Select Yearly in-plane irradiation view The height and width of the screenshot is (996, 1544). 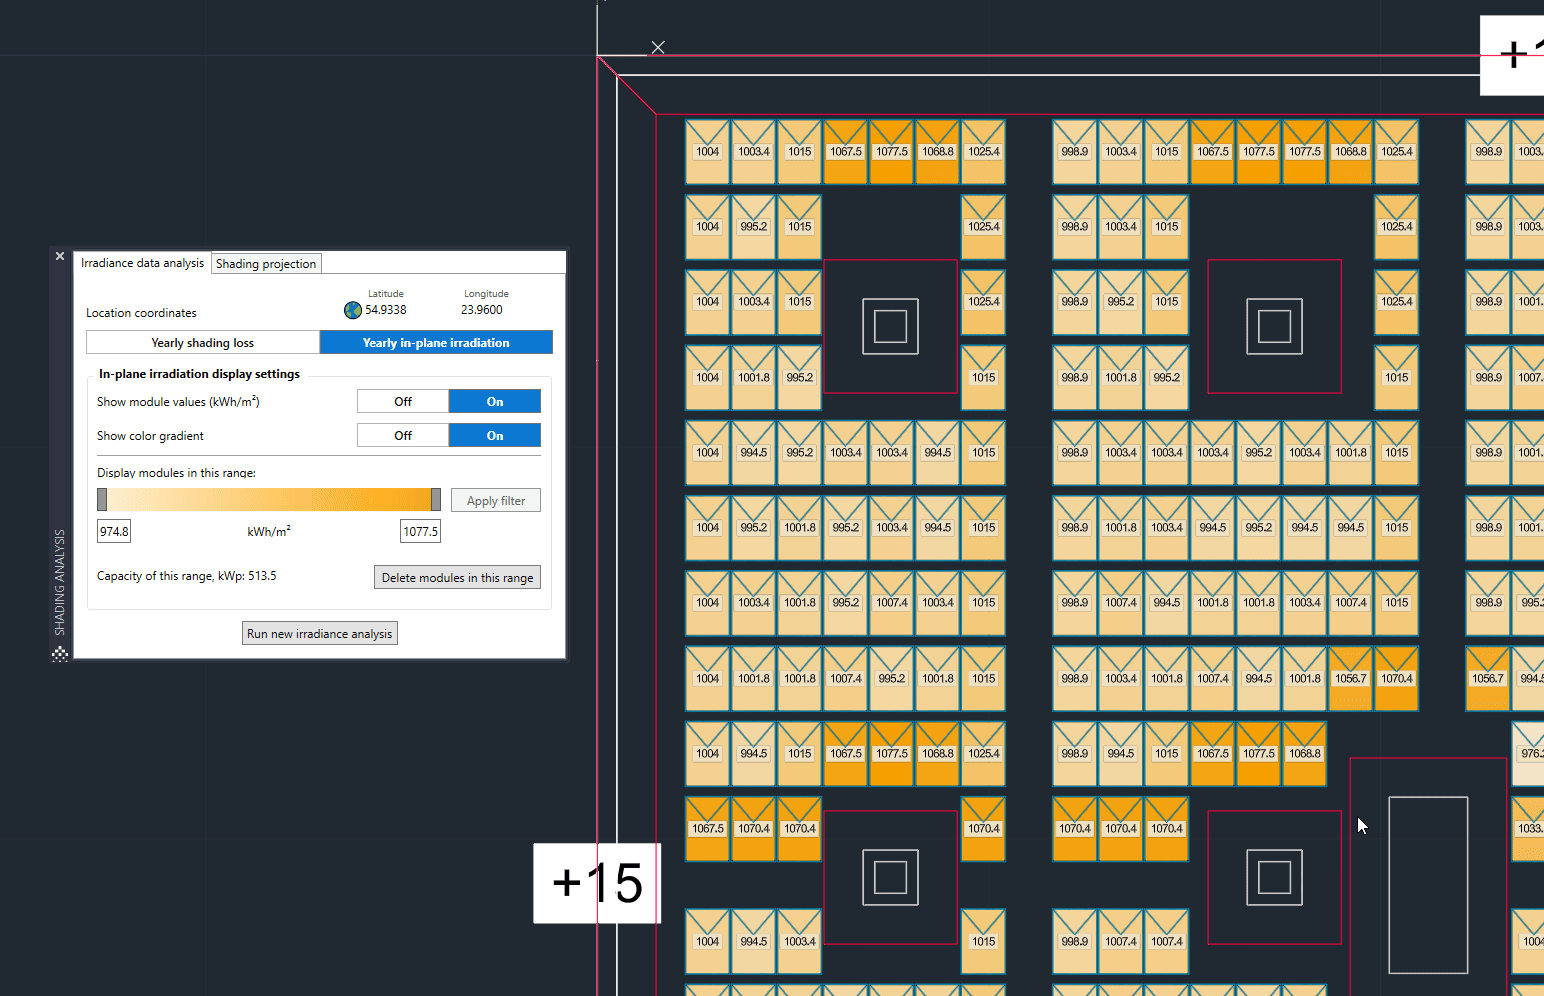436,343
